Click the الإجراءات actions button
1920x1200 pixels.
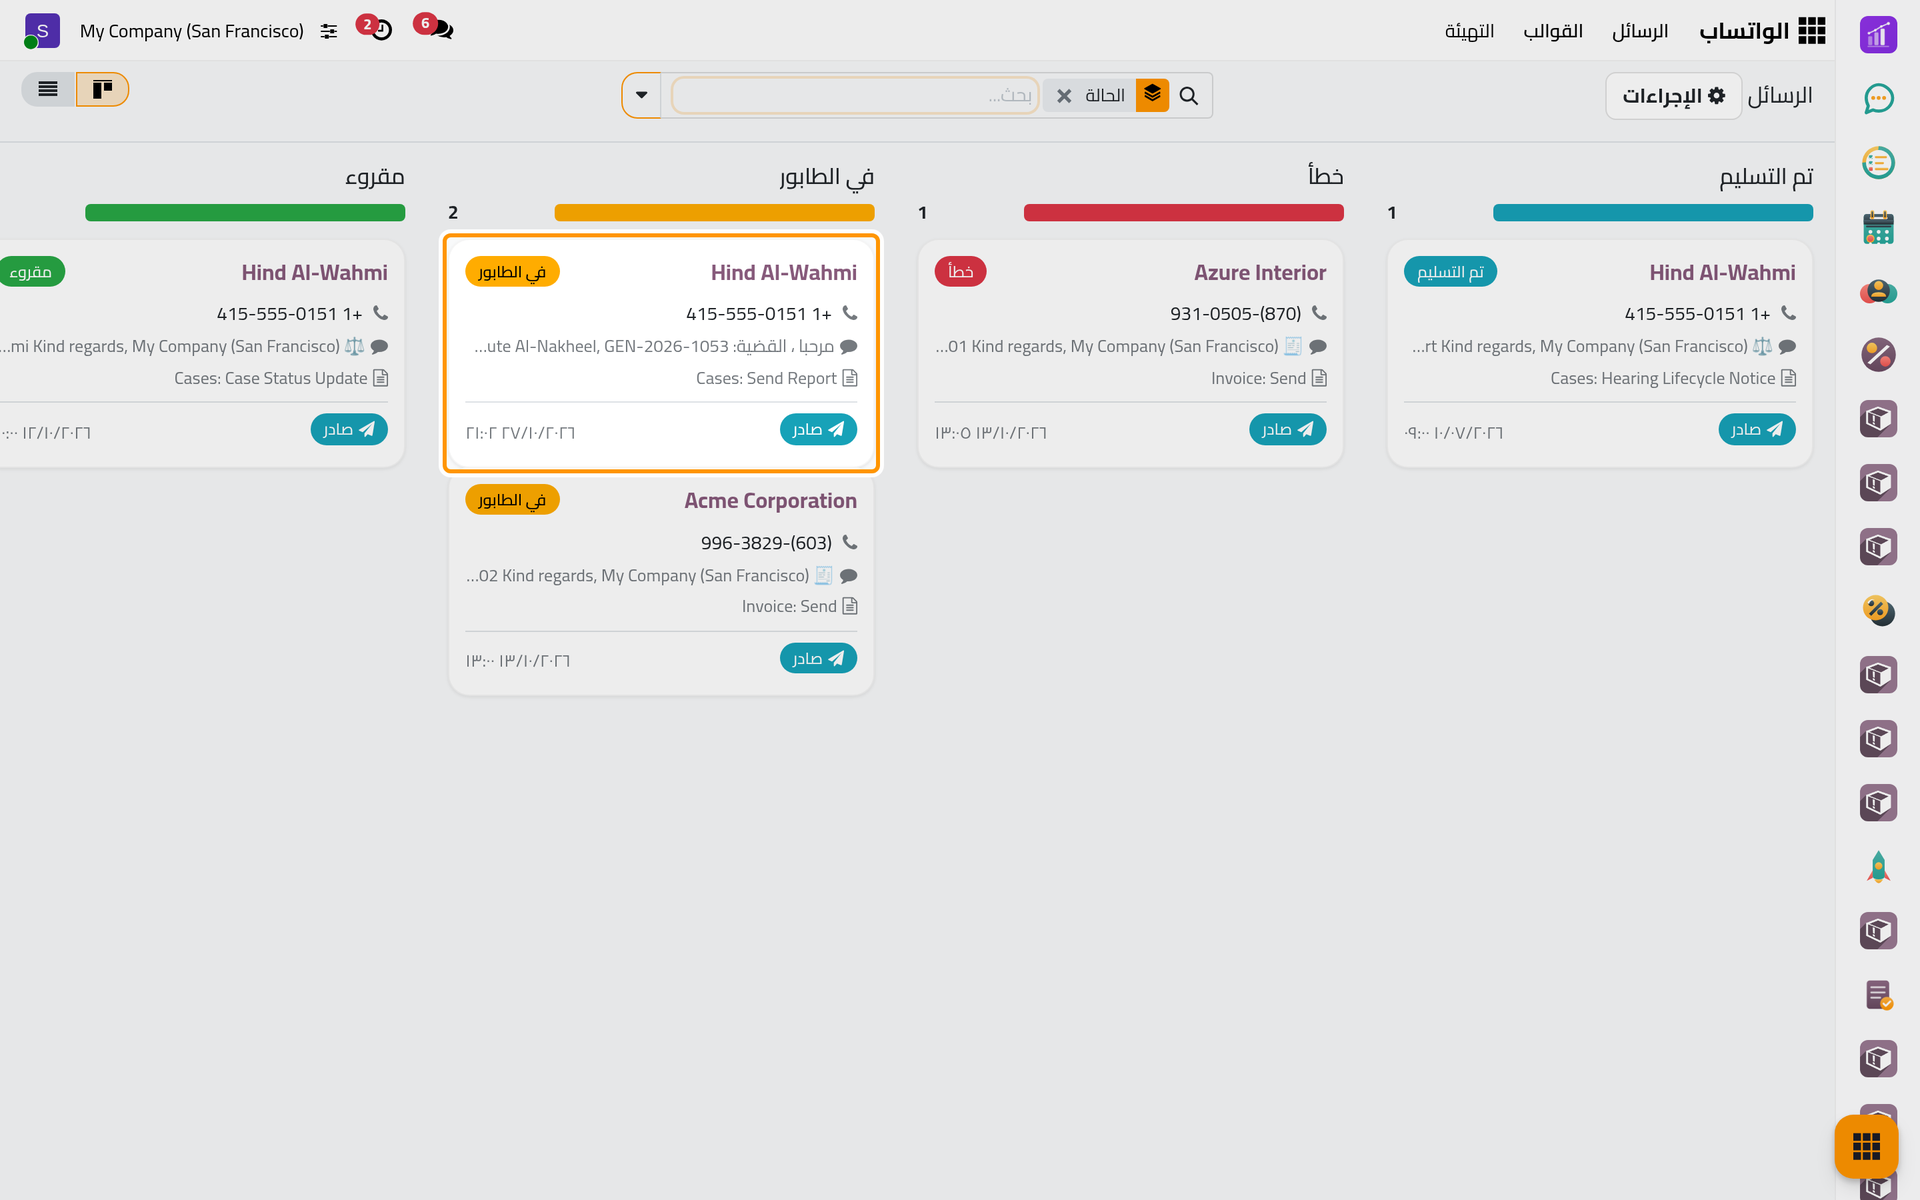tap(1673, 96)
